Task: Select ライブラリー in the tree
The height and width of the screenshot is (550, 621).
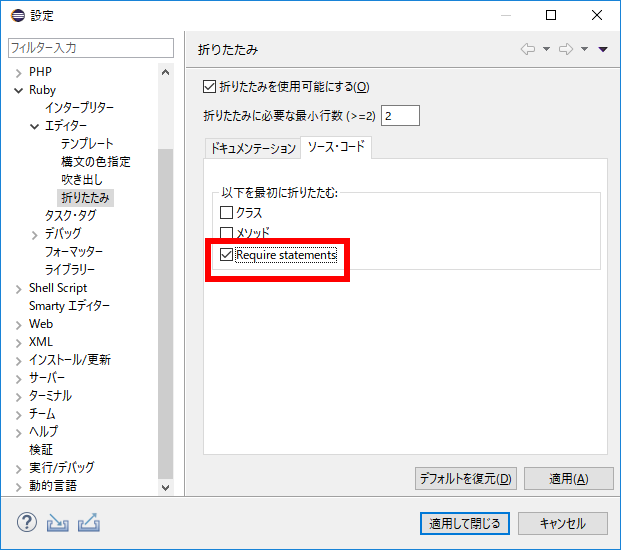Action: (x=70, y=269)
